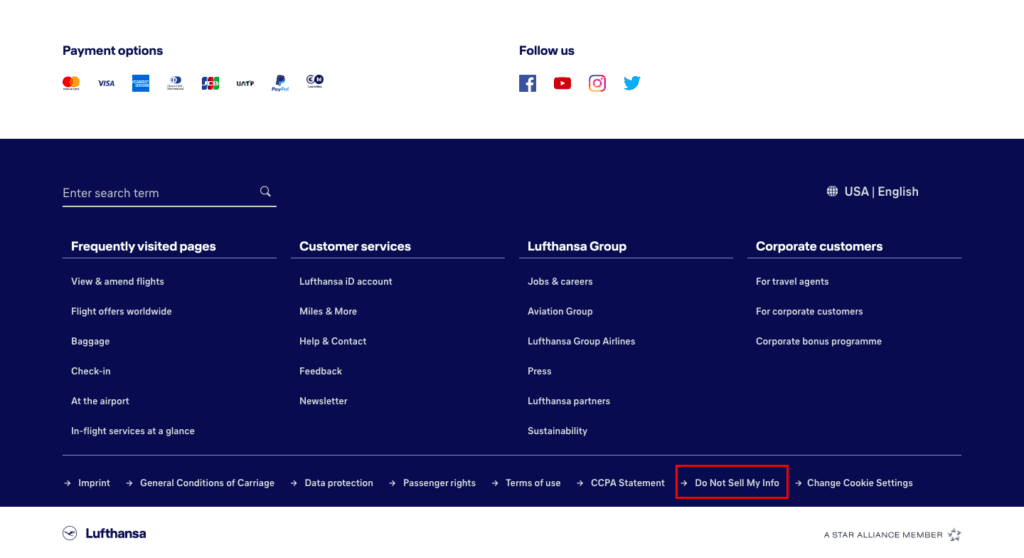
Task: Click the search magnifier icon
Action: point(265,191)
